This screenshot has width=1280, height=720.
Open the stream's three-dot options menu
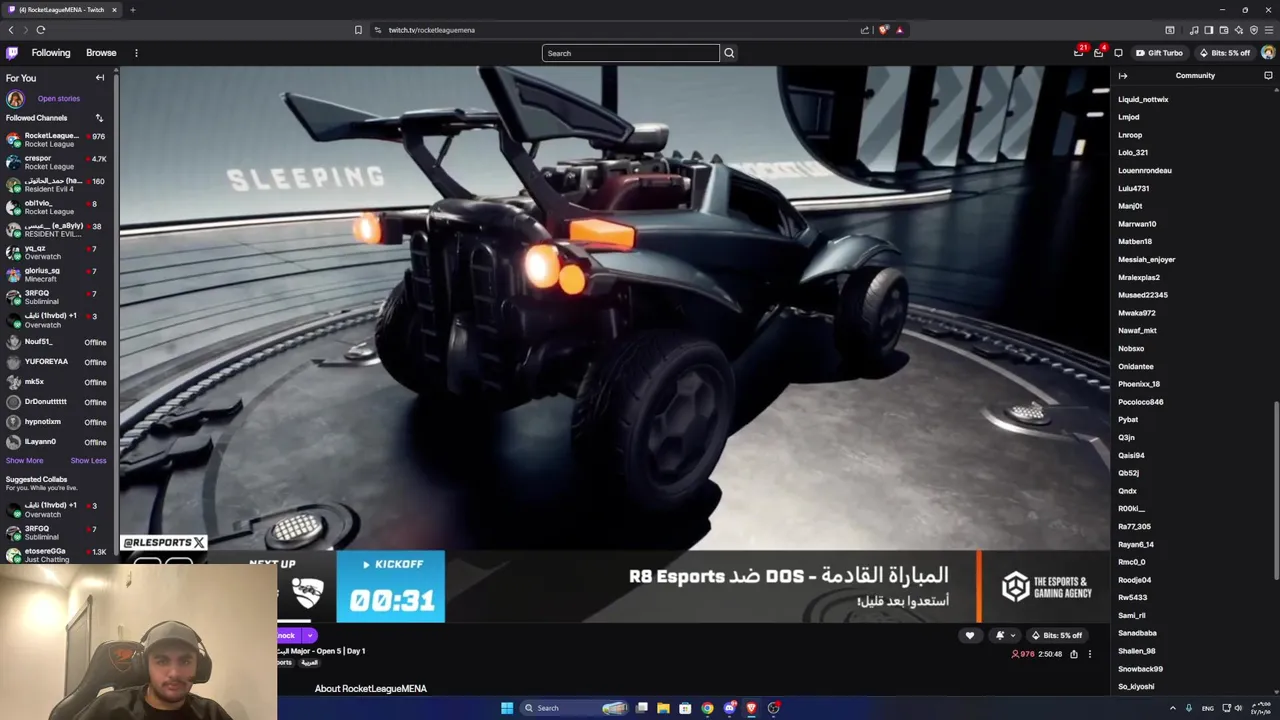point(1090,654)
